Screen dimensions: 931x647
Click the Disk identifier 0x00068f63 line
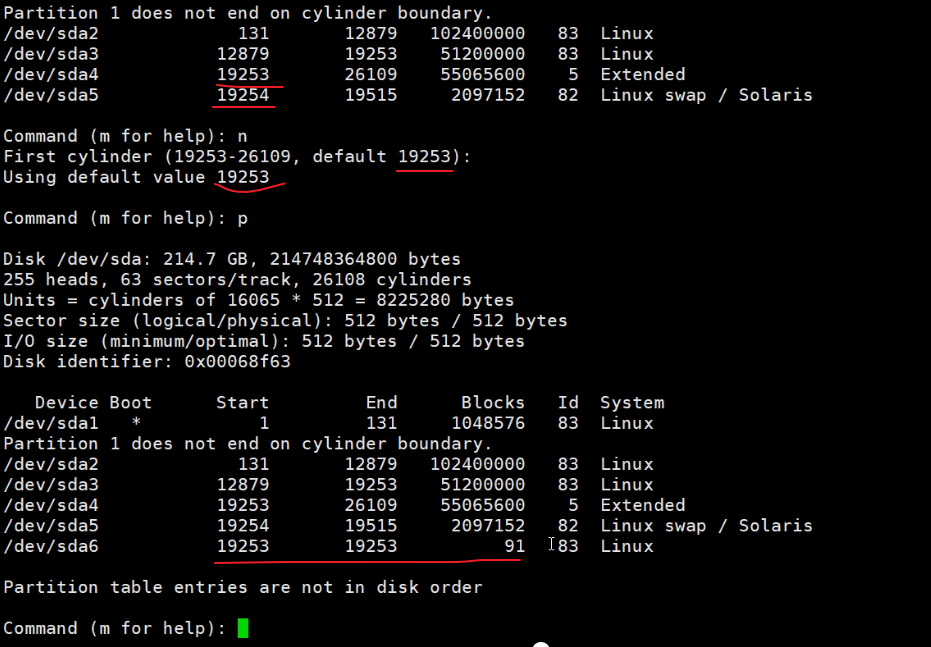[147, 362]
